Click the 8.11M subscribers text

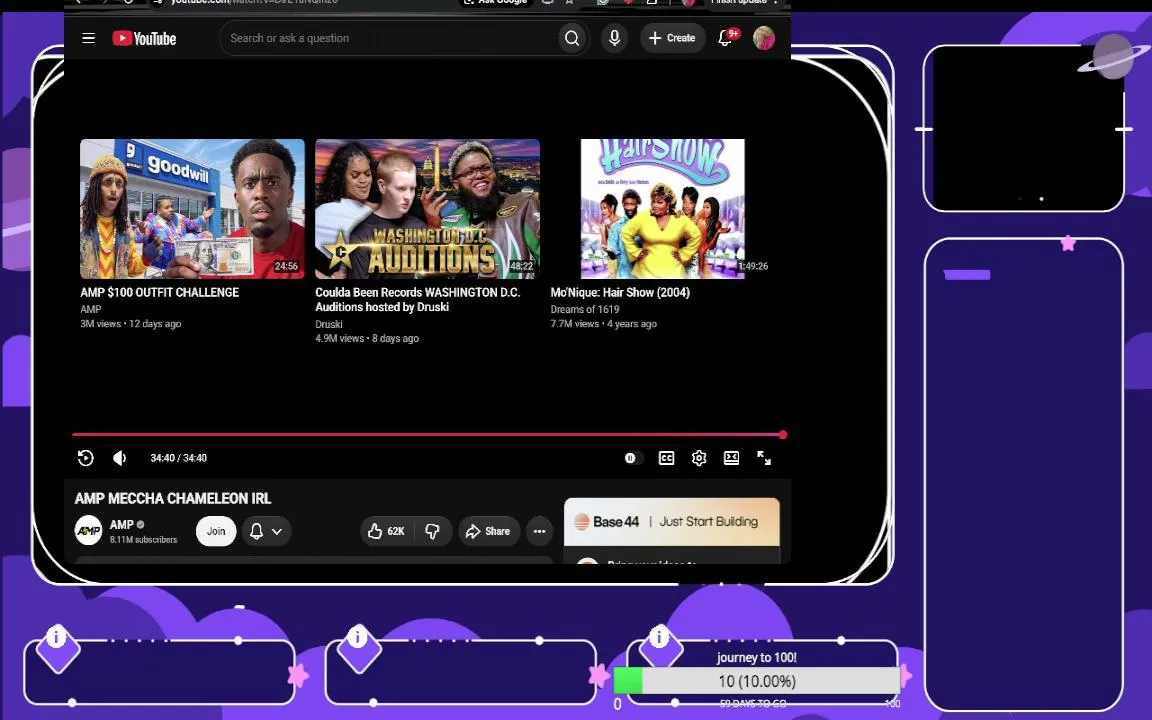click(x=143, y=539)
